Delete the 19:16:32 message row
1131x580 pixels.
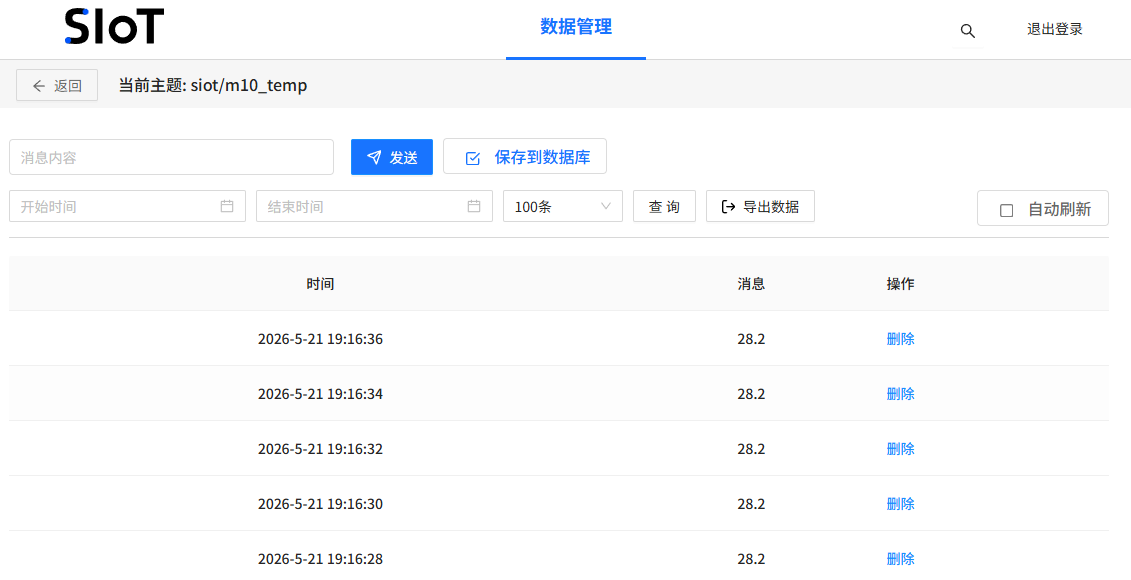[900, 449]
